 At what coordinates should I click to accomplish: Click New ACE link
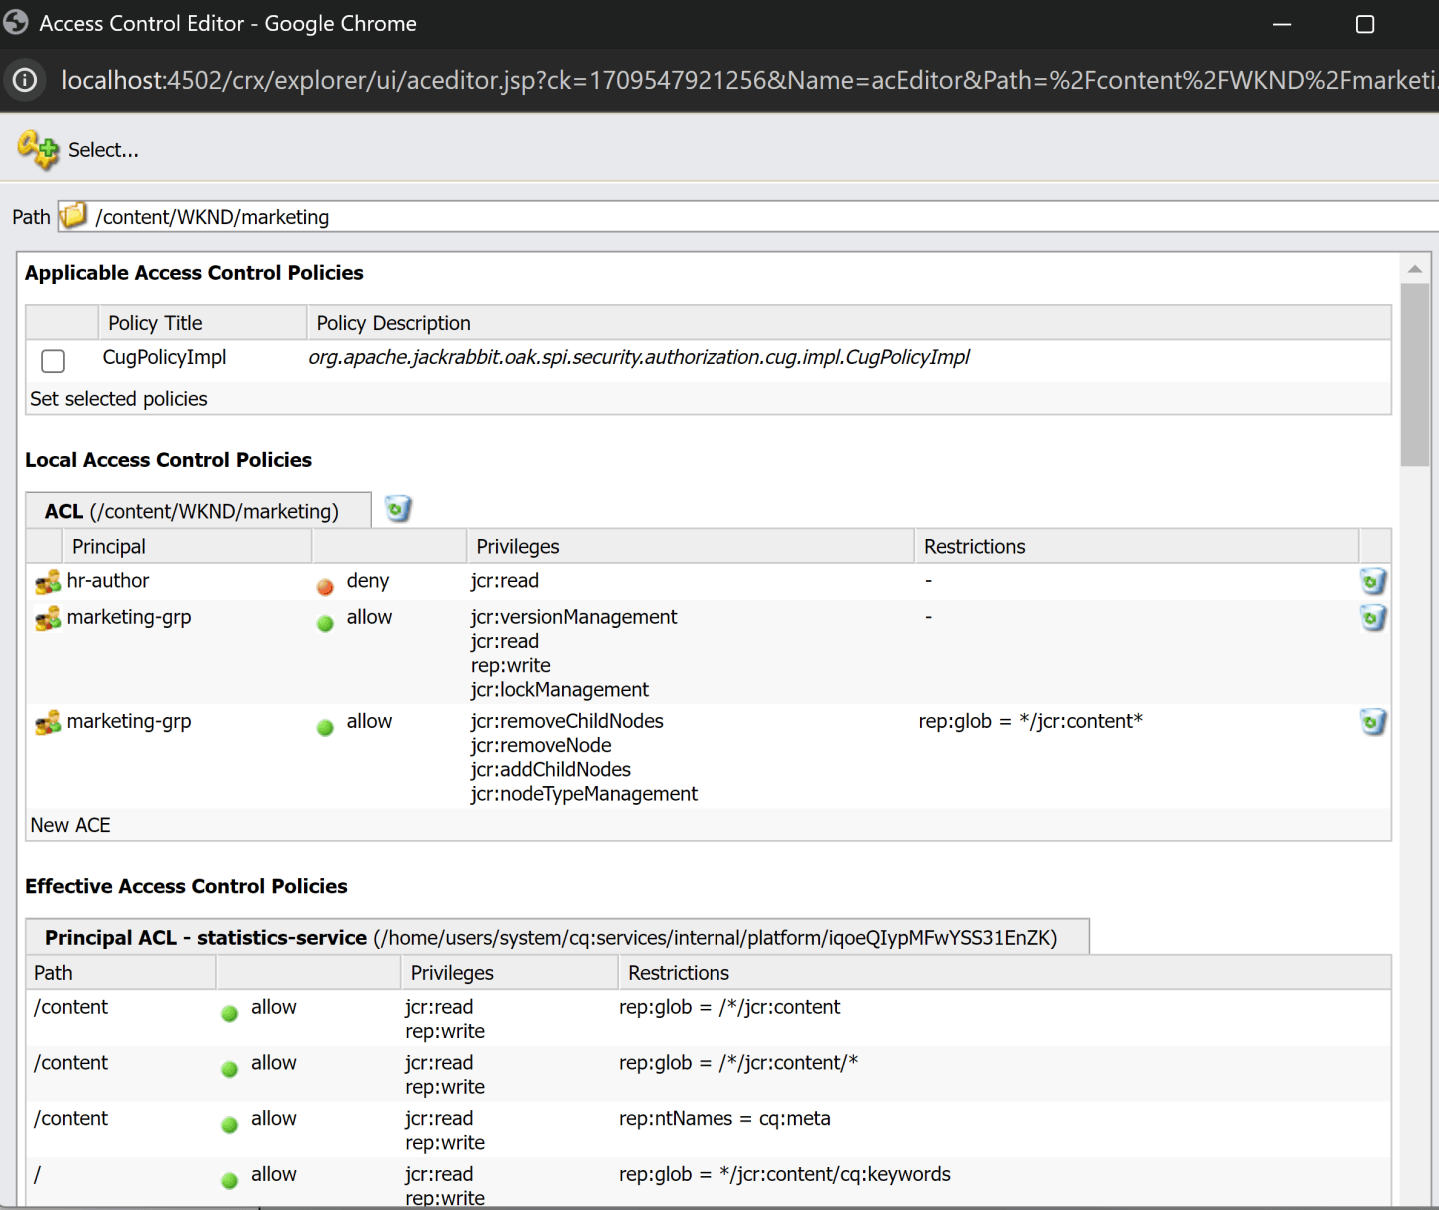[x=70, y=825]
